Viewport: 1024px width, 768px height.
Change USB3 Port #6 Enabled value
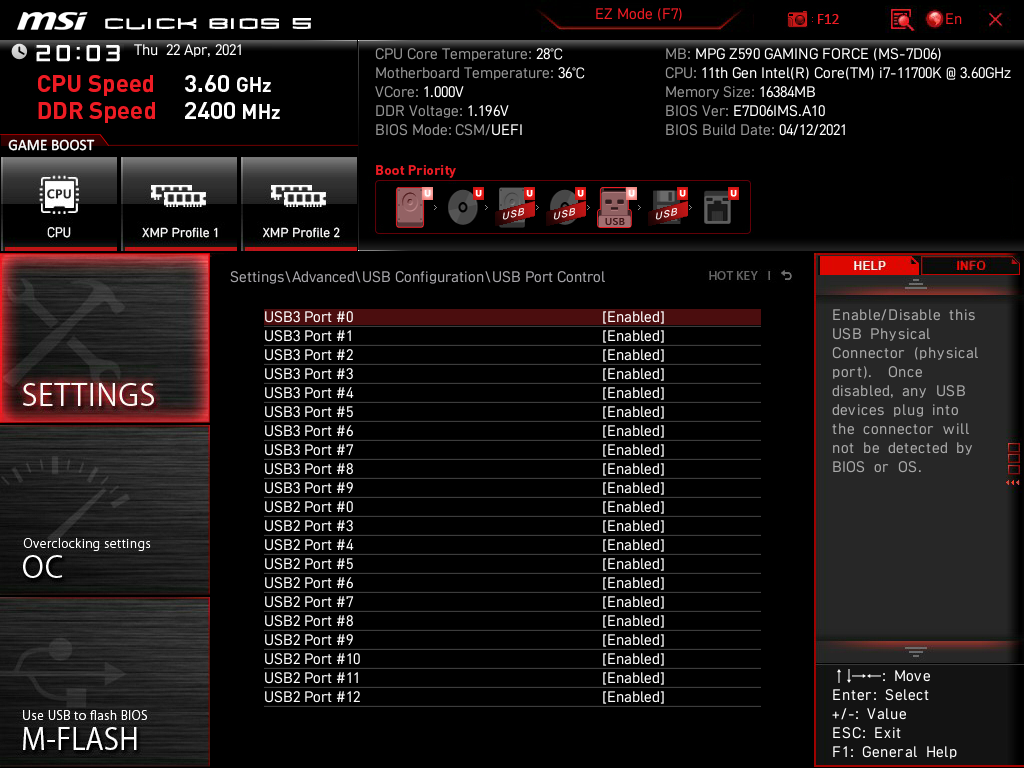click(633, 430)
